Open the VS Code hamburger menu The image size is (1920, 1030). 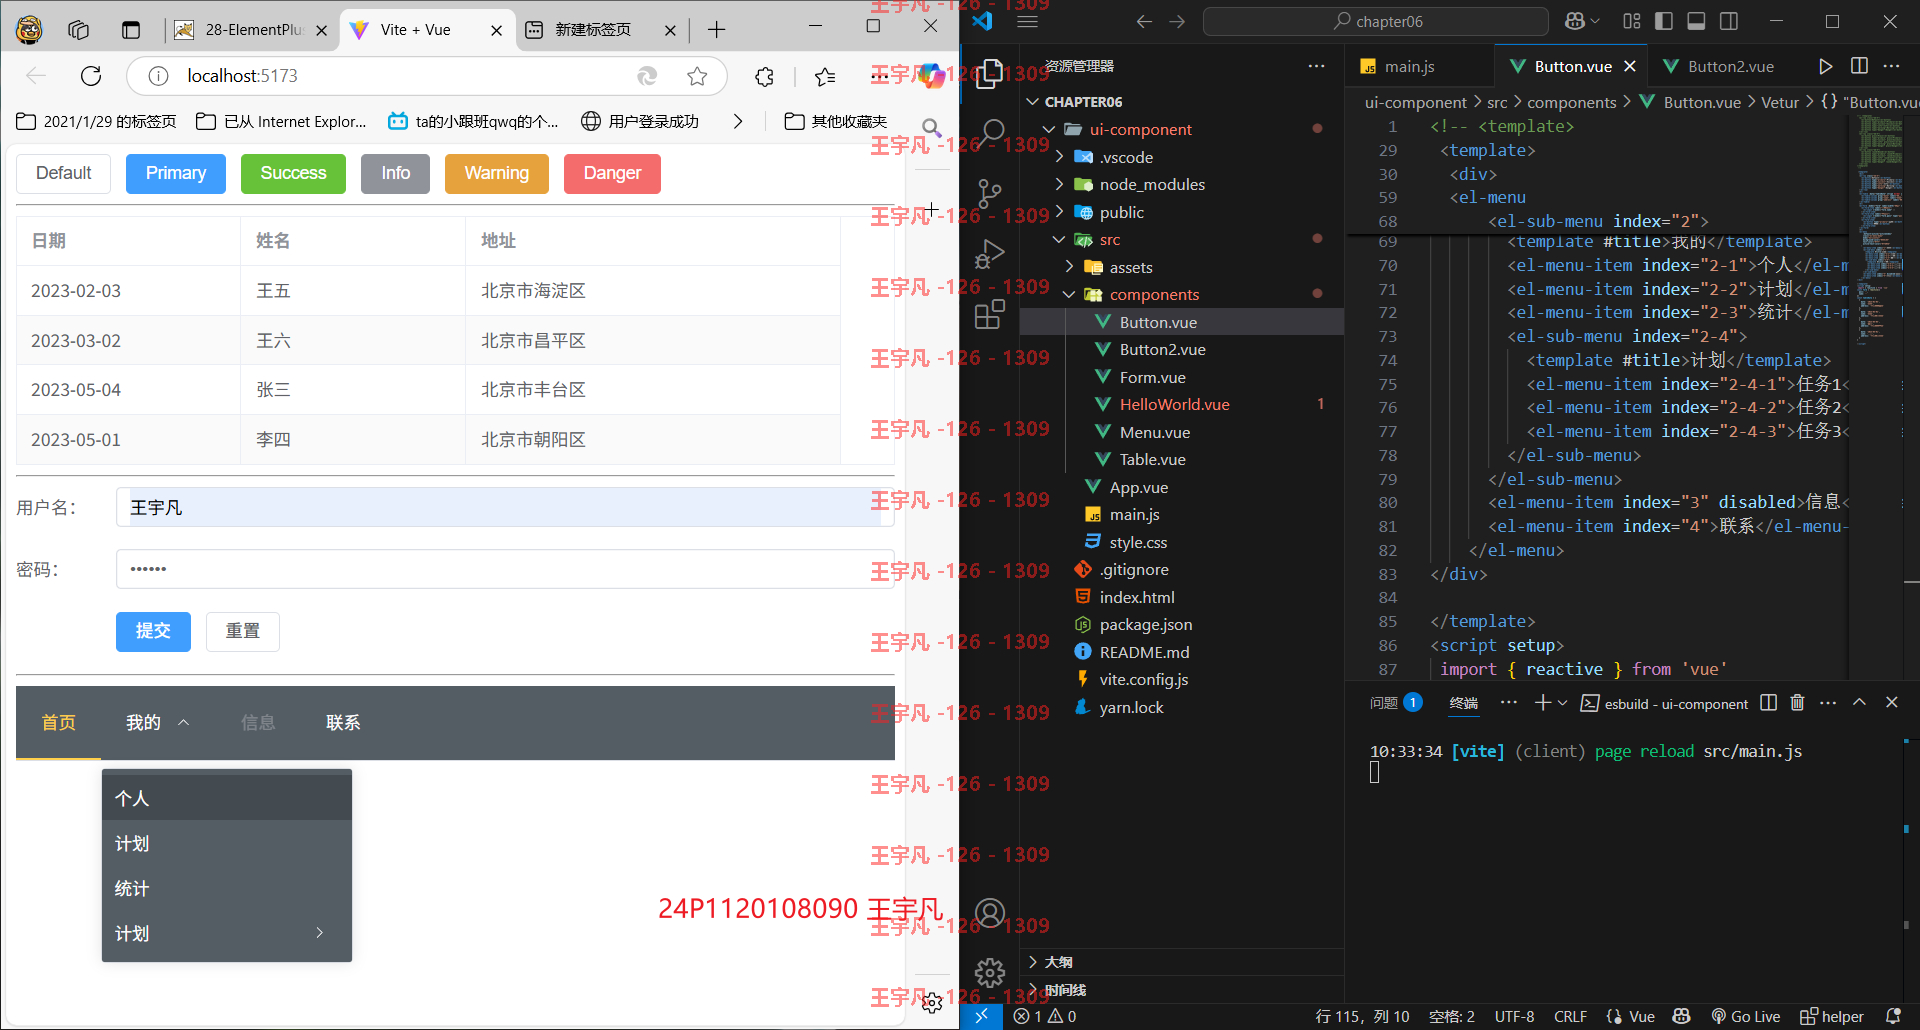tap(1028, 21)
